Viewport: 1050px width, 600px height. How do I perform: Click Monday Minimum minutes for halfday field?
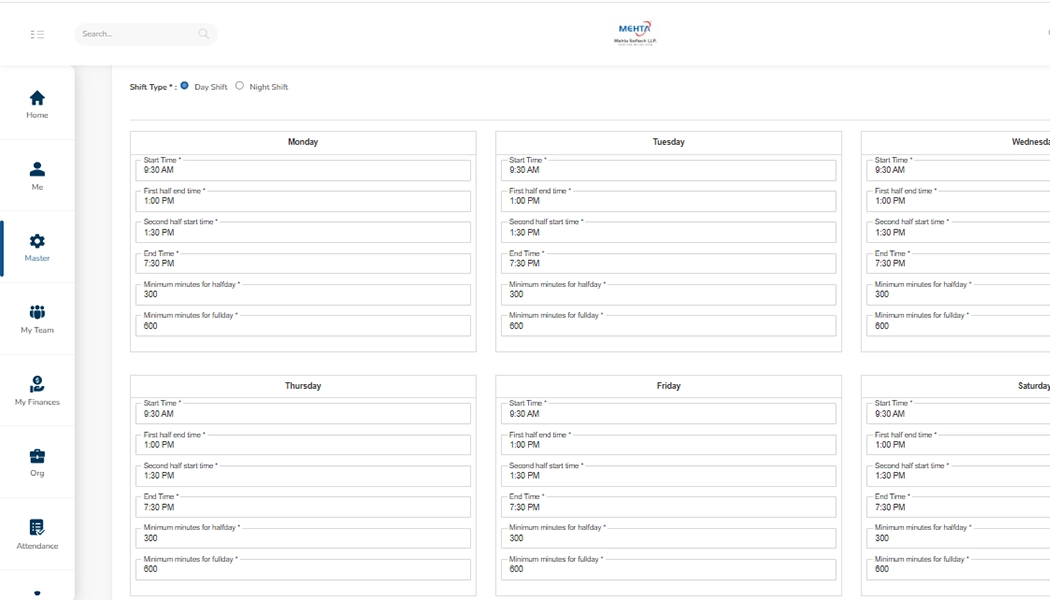coord(303,295)
